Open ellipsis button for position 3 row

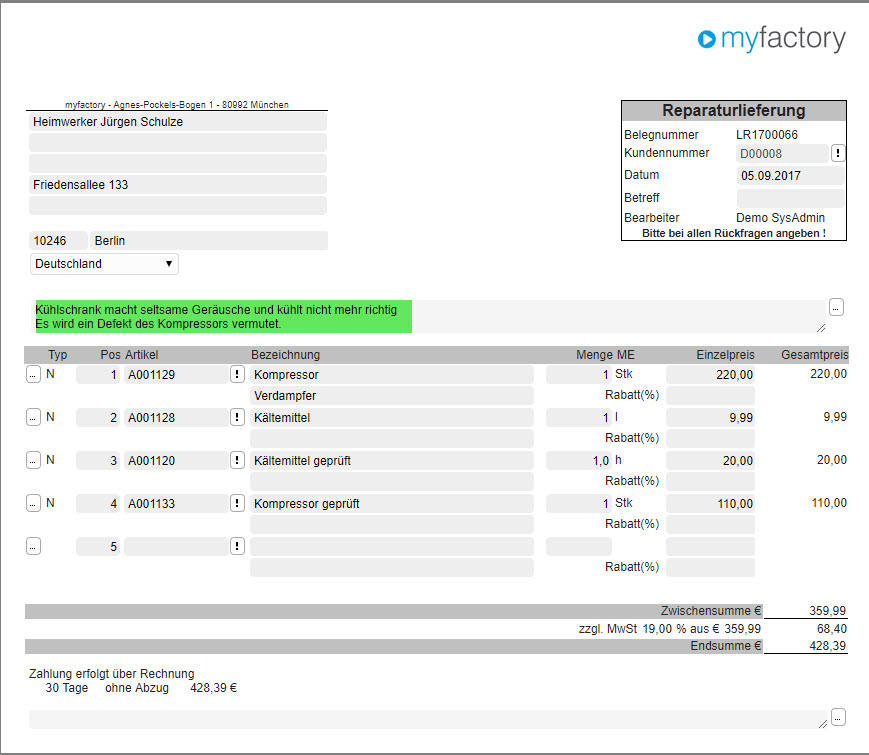click(33, 460)
